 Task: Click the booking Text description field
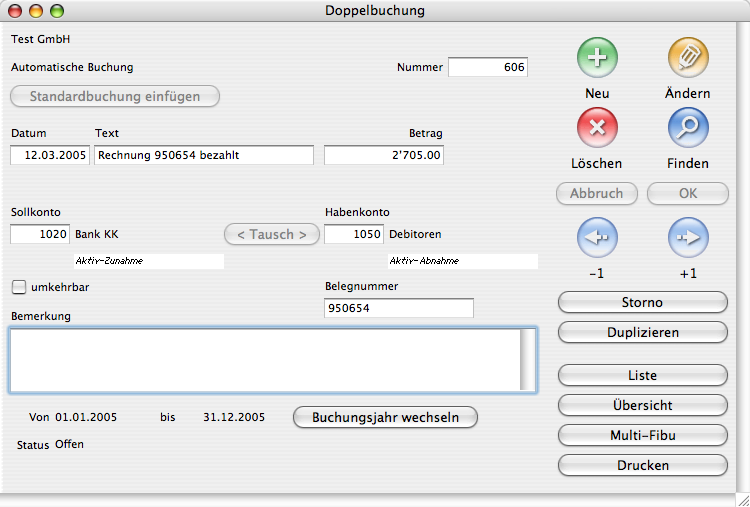click(204, 155)
